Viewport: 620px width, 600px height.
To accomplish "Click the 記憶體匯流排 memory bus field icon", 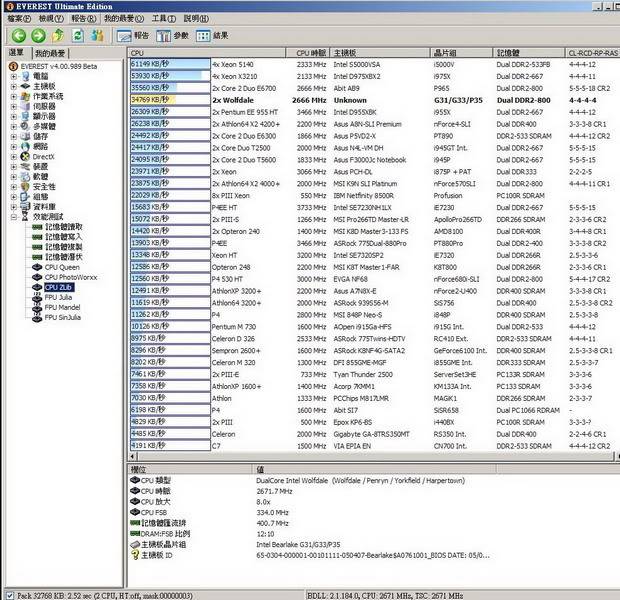I will [135, 523].
